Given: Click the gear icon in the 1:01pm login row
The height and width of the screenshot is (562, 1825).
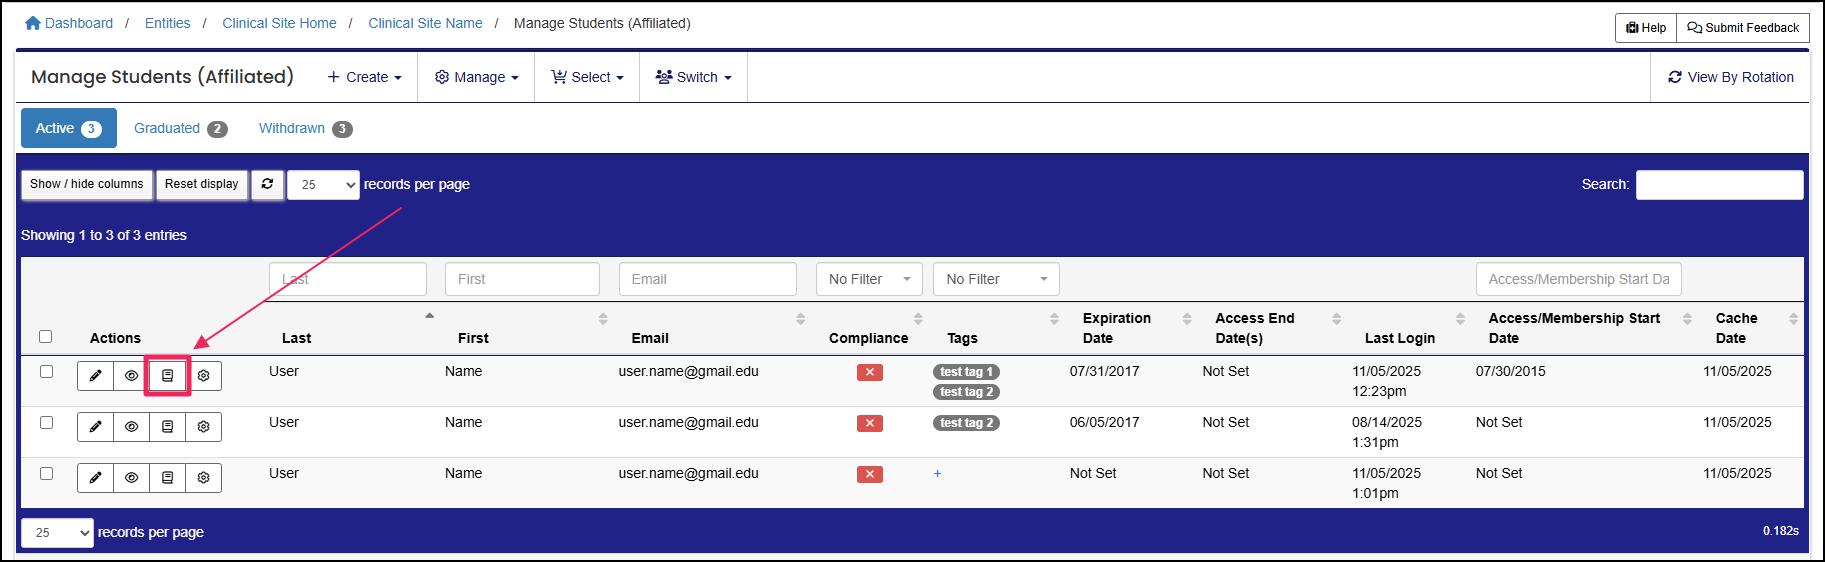Looking at the screenshot, I should tap(204, 478).
